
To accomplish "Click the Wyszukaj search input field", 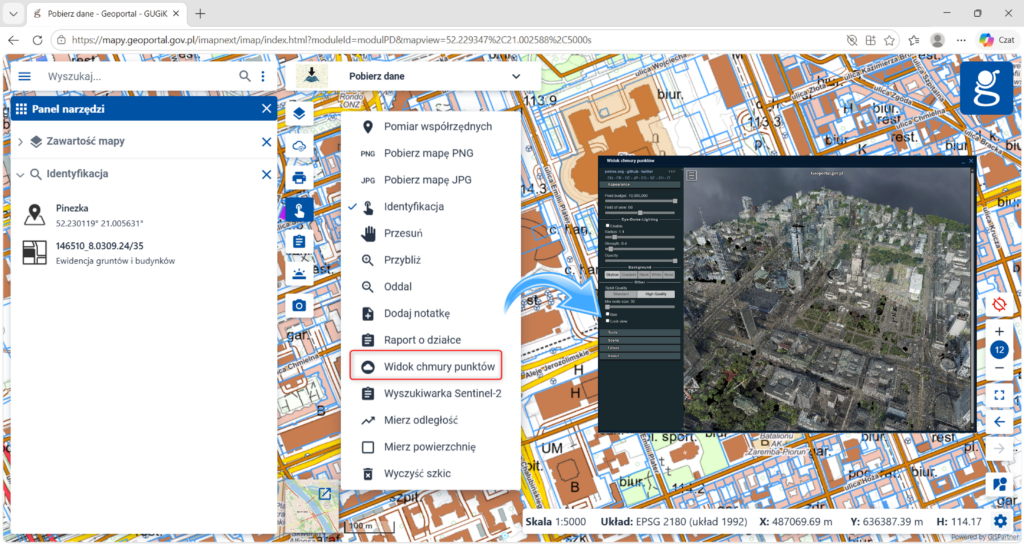I will tap(138, 76).
